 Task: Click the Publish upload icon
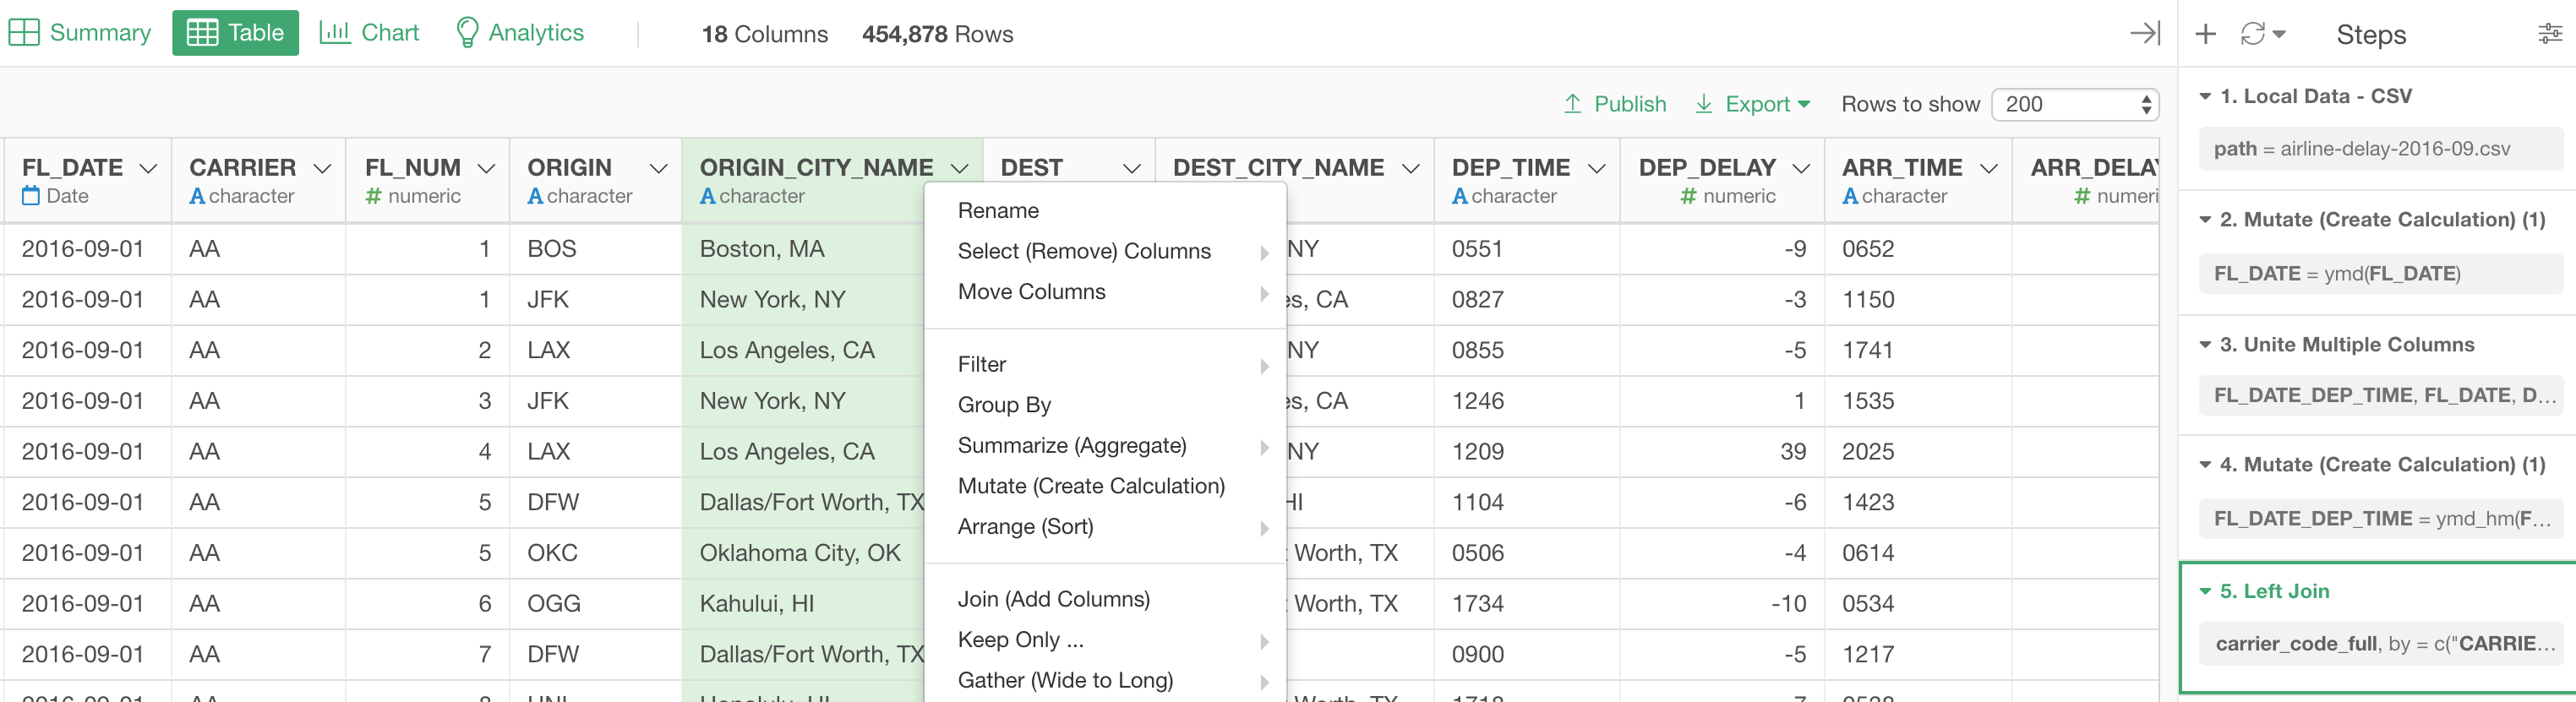click(x=1573, y=104)
